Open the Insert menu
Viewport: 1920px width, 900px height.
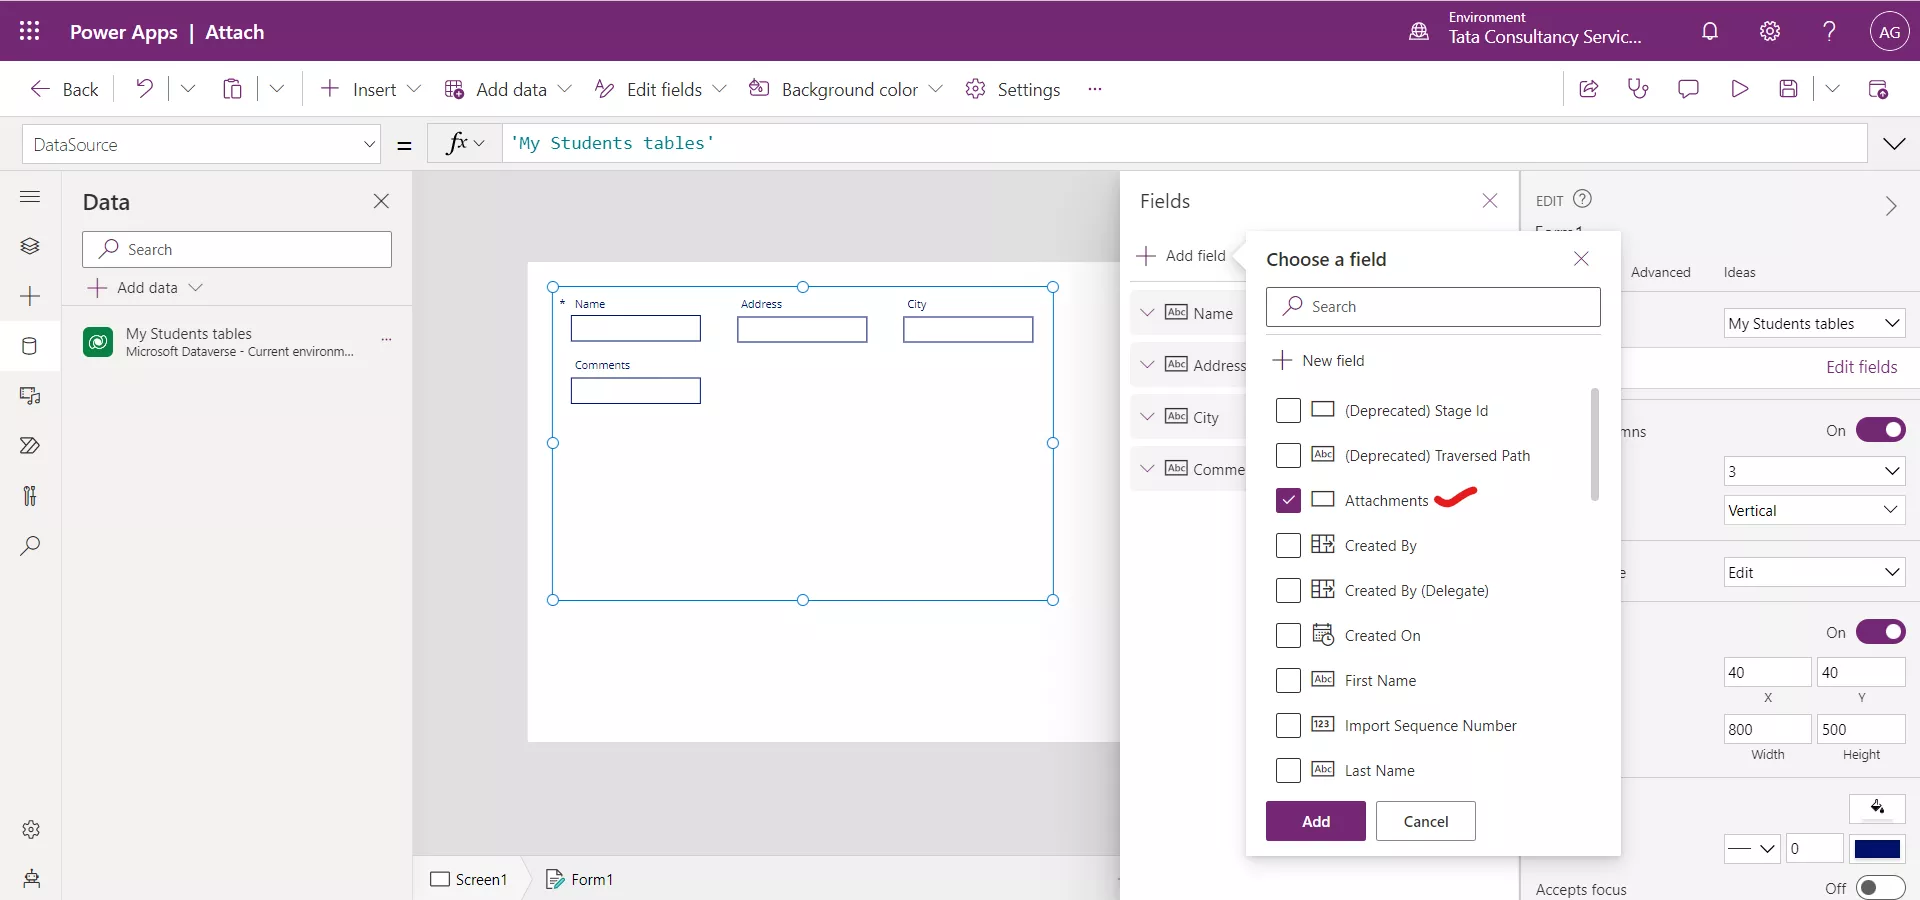[x=371, y=89]
